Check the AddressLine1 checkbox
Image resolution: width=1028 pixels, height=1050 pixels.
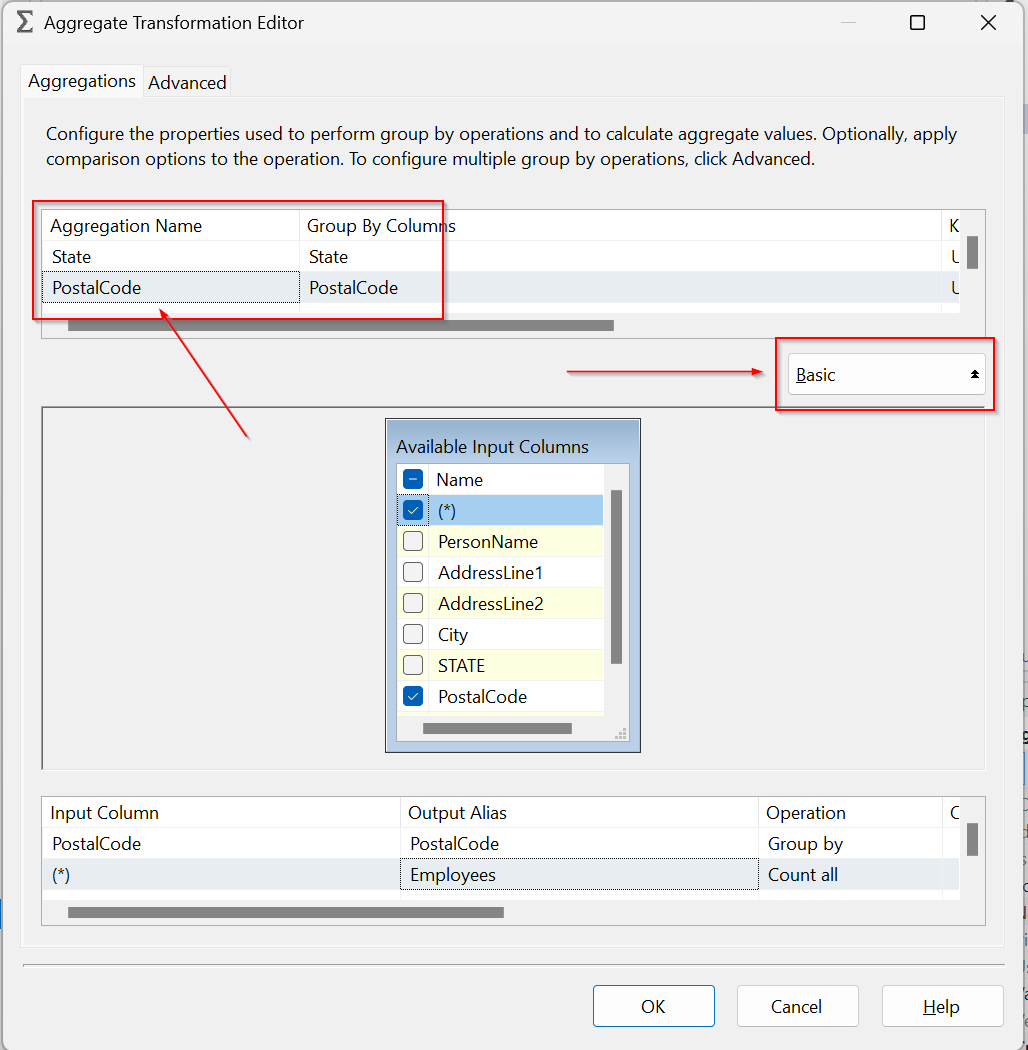(413, 572)
